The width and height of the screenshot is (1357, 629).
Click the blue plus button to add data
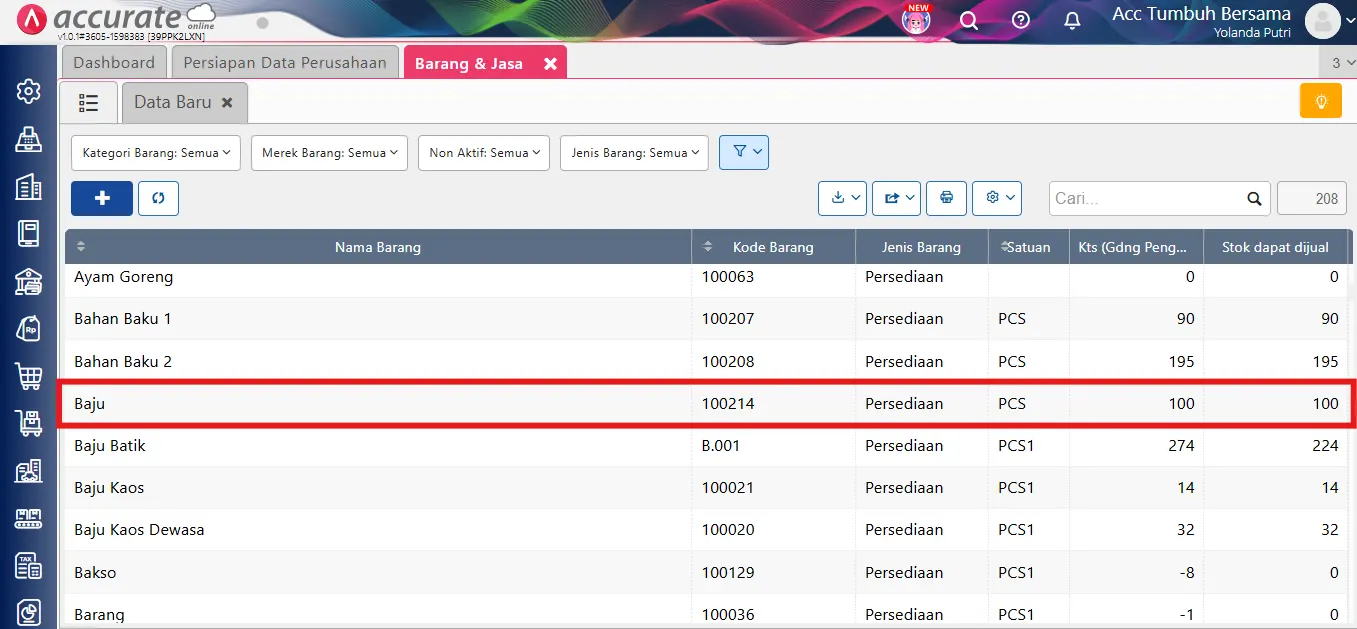[x=101, y=198]
